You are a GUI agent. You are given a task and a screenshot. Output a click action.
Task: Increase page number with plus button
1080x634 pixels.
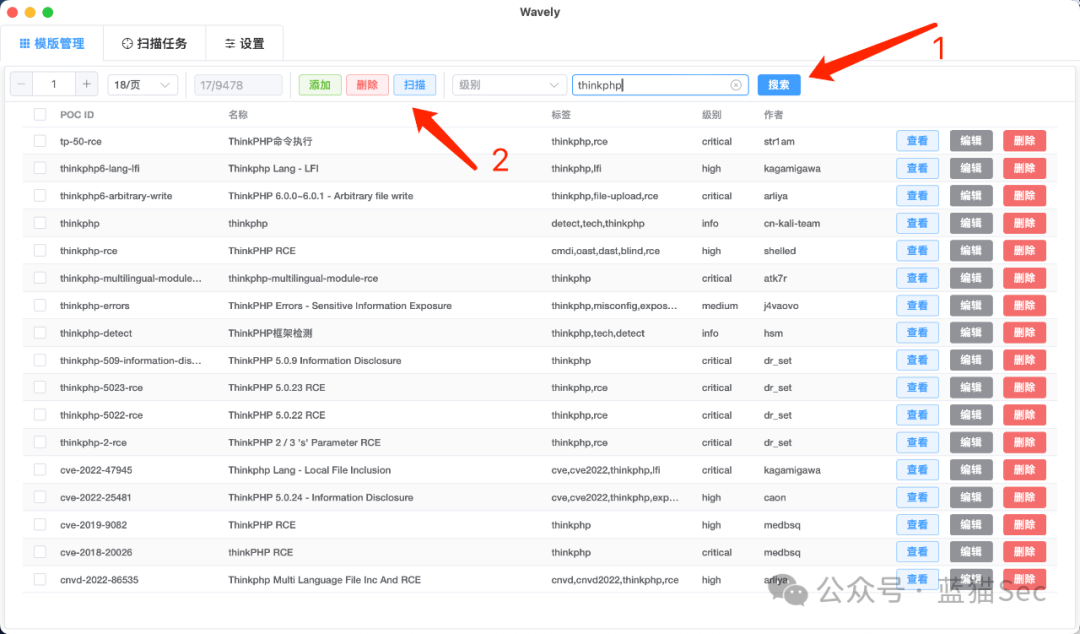[x=86, y=85]
